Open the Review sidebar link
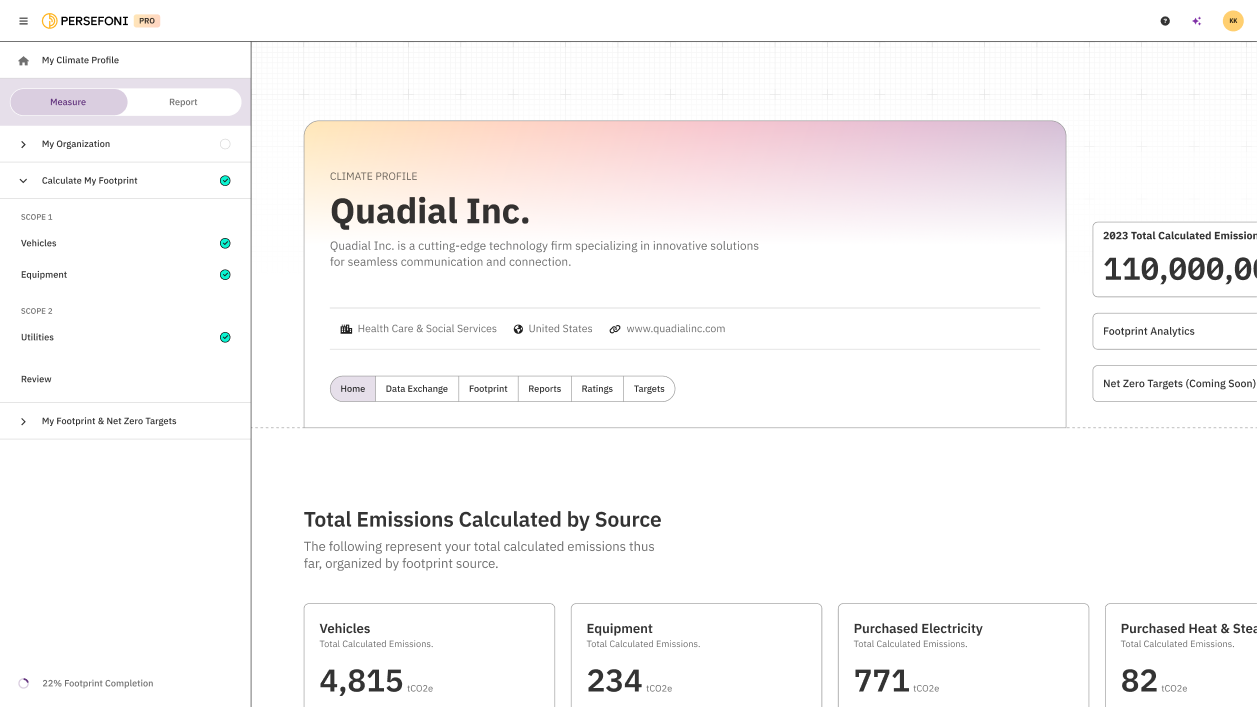This screenshot has width=1257, height=707. tap(36, 379)
